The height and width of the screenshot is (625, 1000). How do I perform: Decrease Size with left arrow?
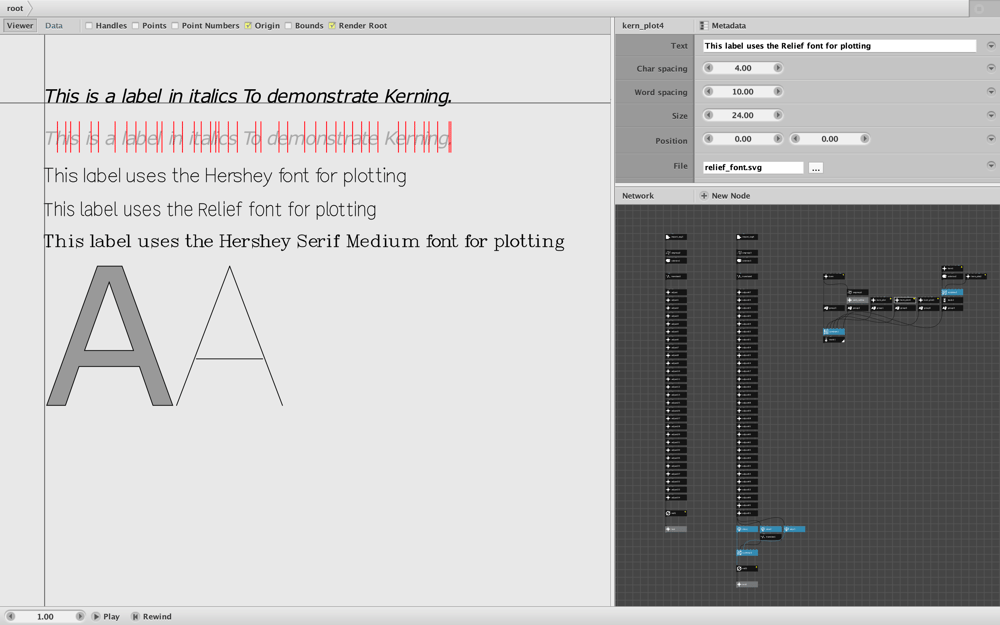click(x=709, y=115)
